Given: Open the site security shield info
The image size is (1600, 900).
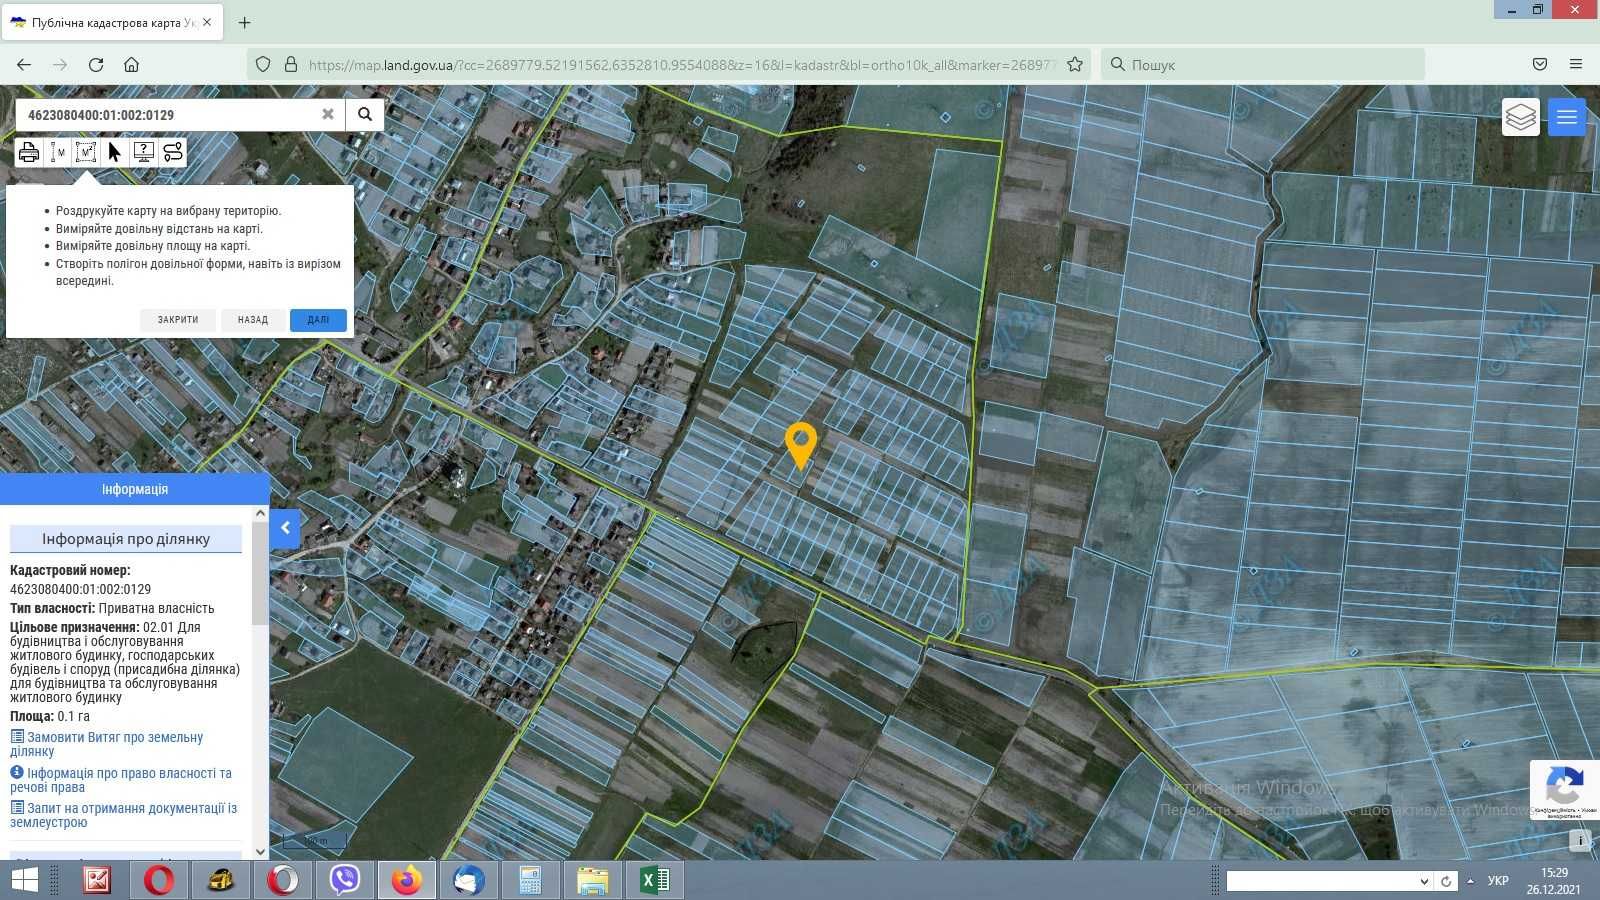Looking at the screenshot, I should 263,64.
